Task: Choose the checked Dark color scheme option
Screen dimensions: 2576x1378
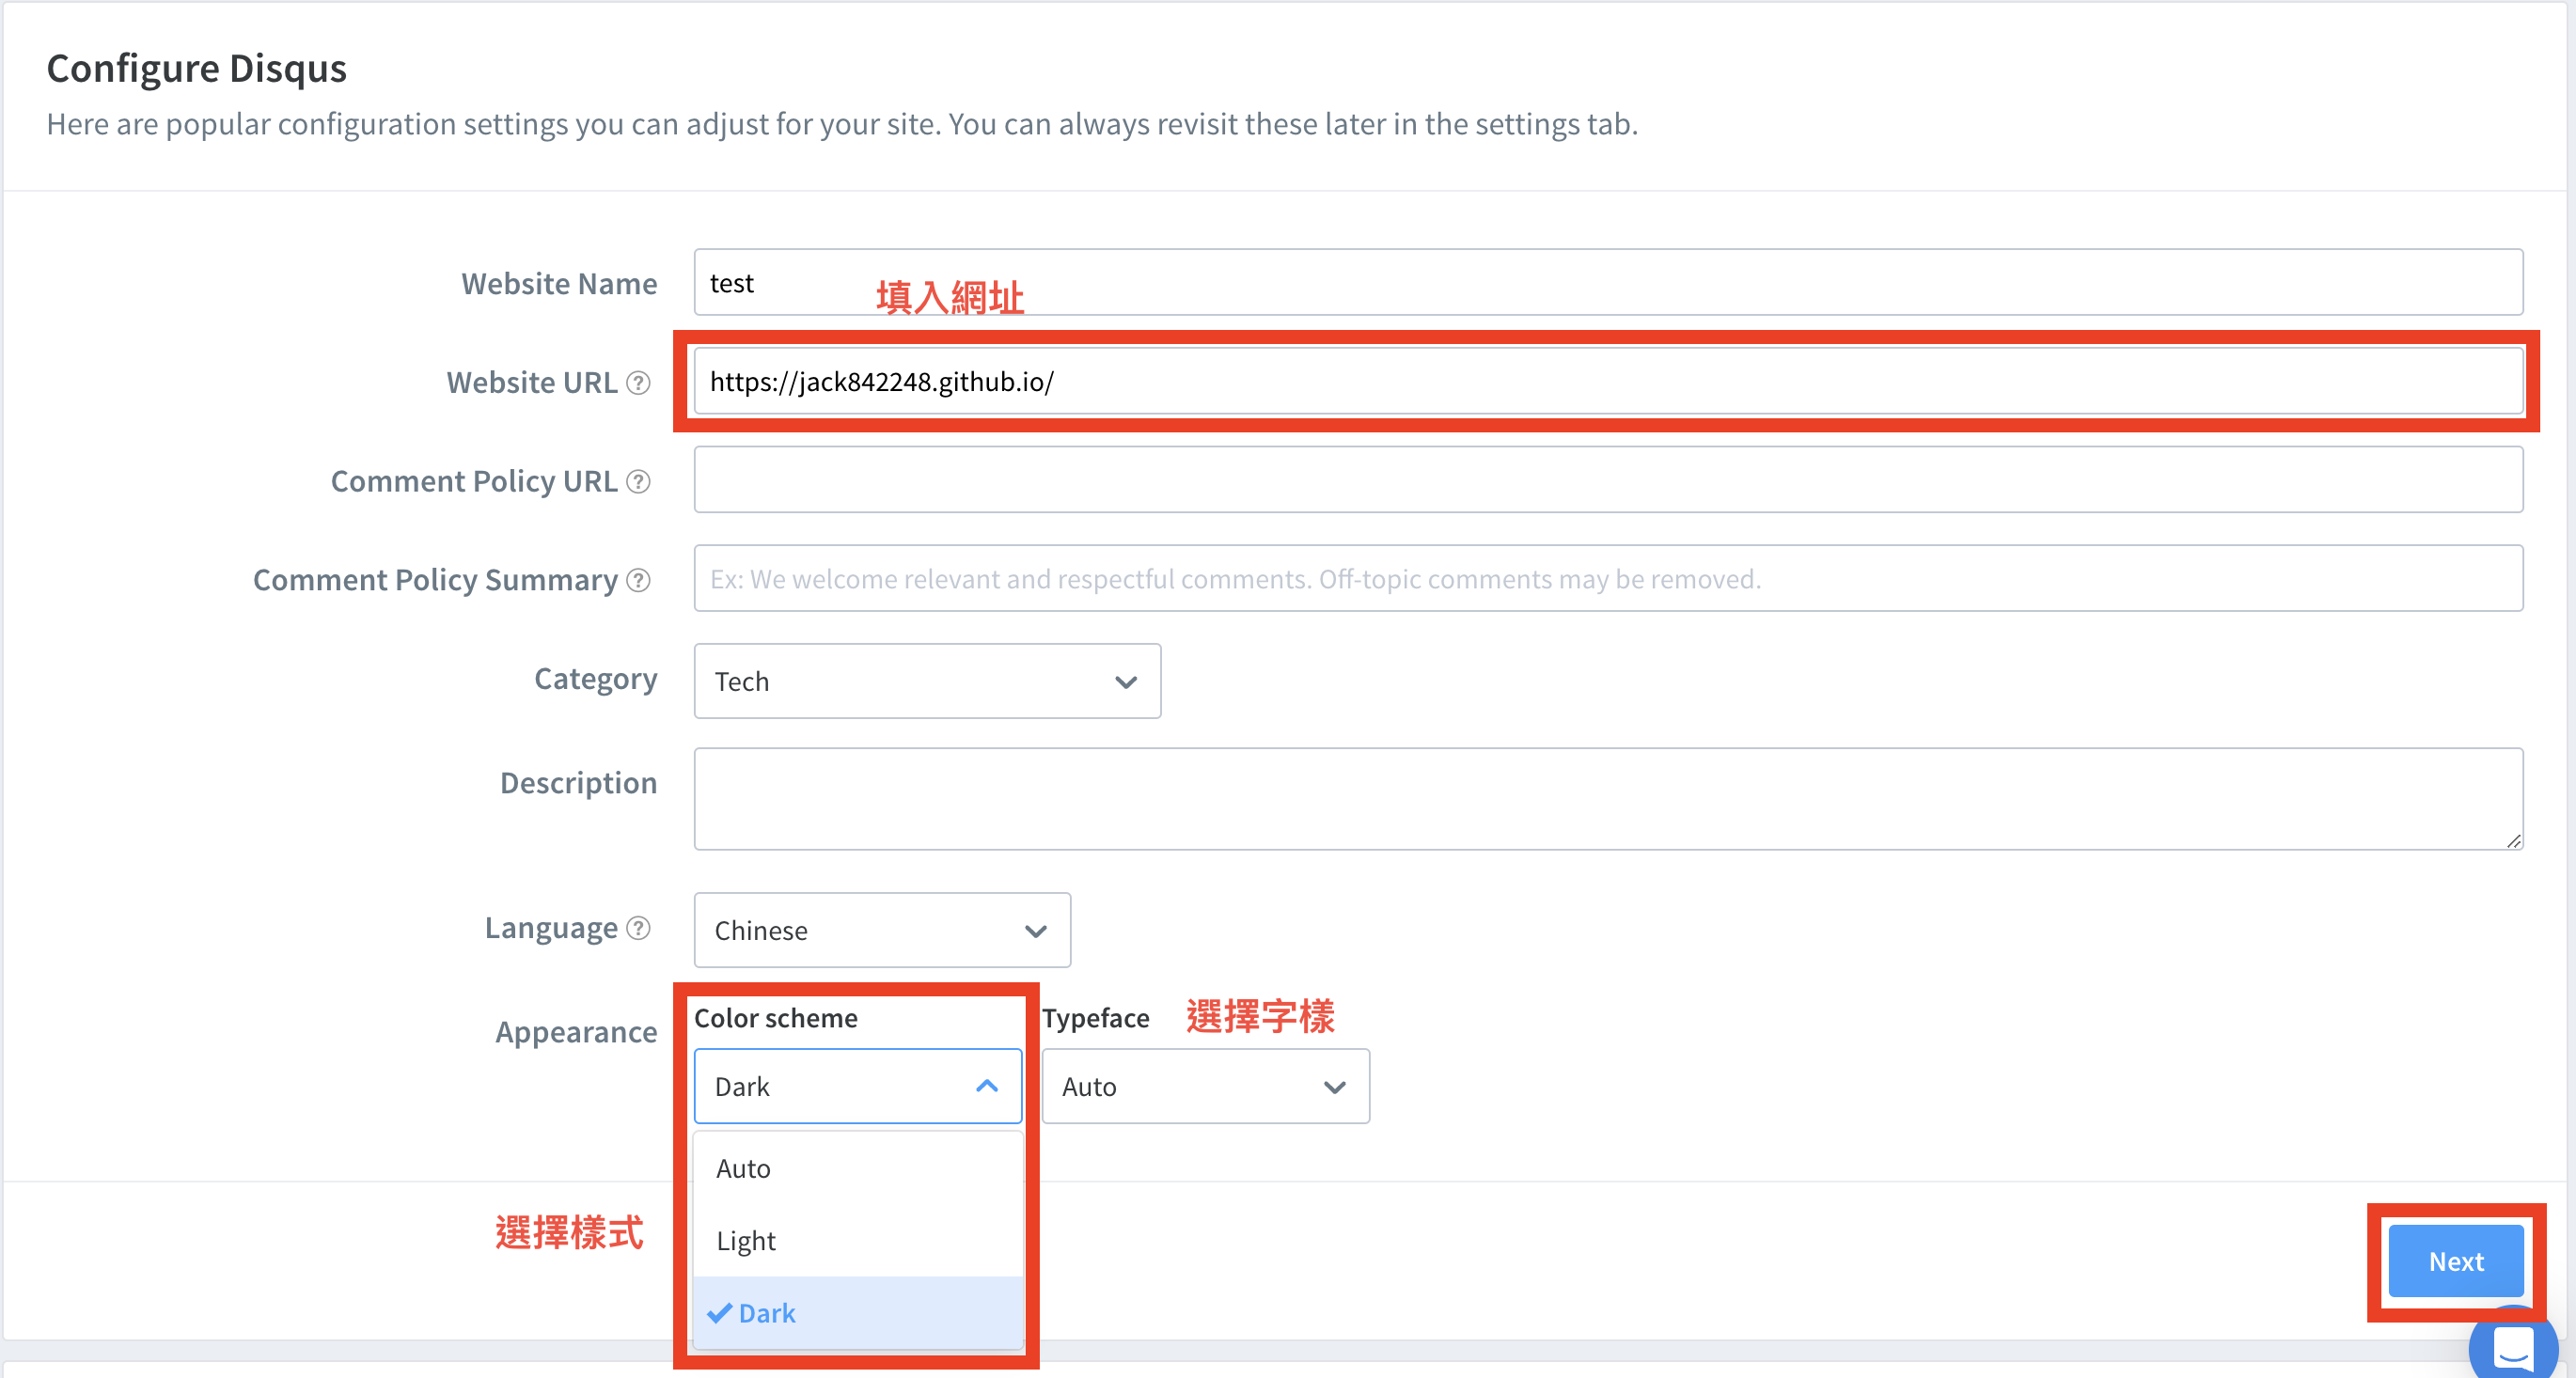Action: coord(857,1312)
